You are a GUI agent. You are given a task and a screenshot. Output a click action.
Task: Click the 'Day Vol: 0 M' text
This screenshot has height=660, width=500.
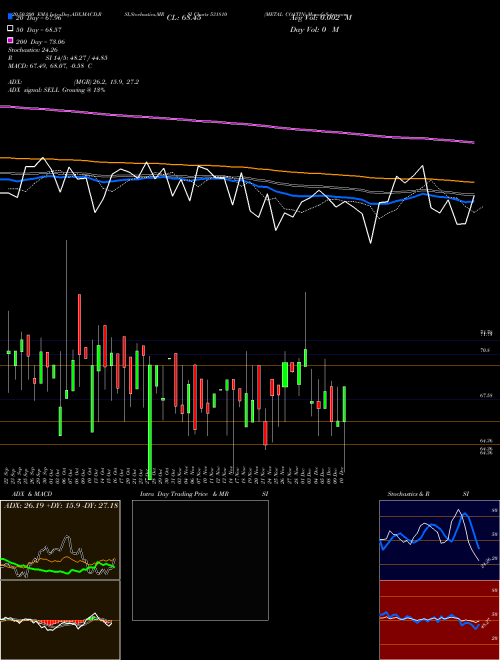[x=314, y=29]
